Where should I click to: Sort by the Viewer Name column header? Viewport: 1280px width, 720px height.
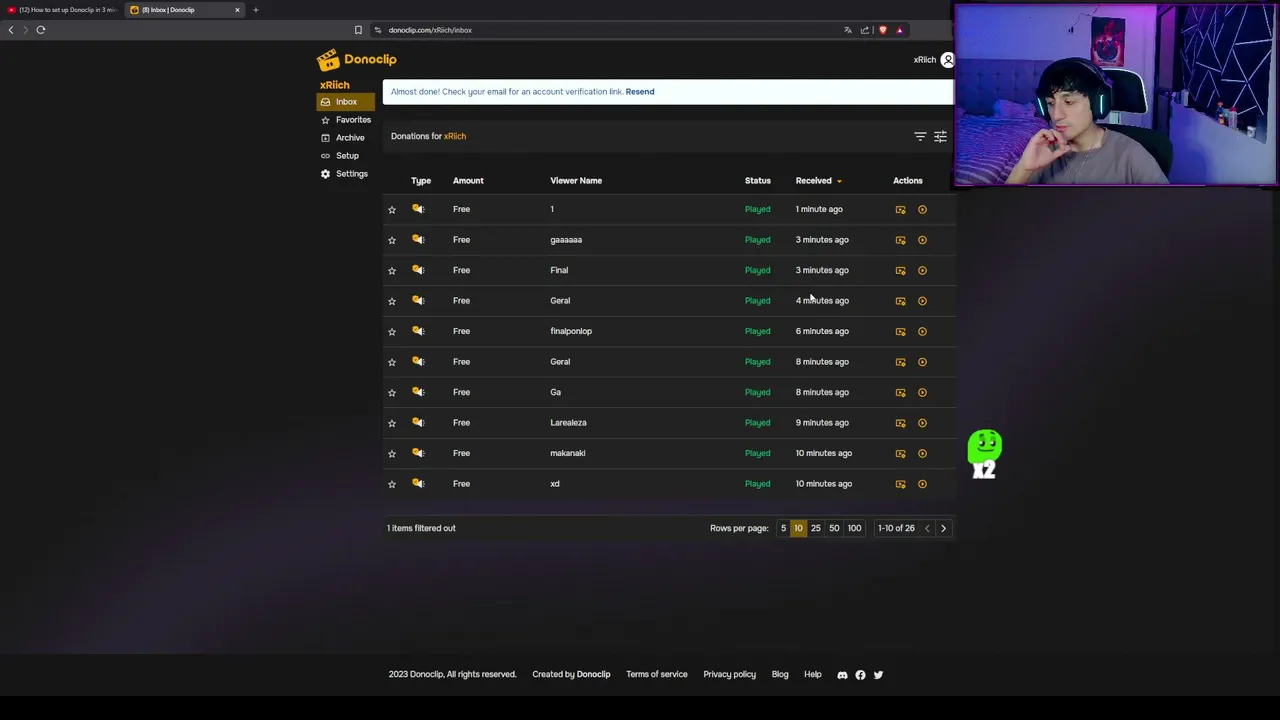click(576, 181)
